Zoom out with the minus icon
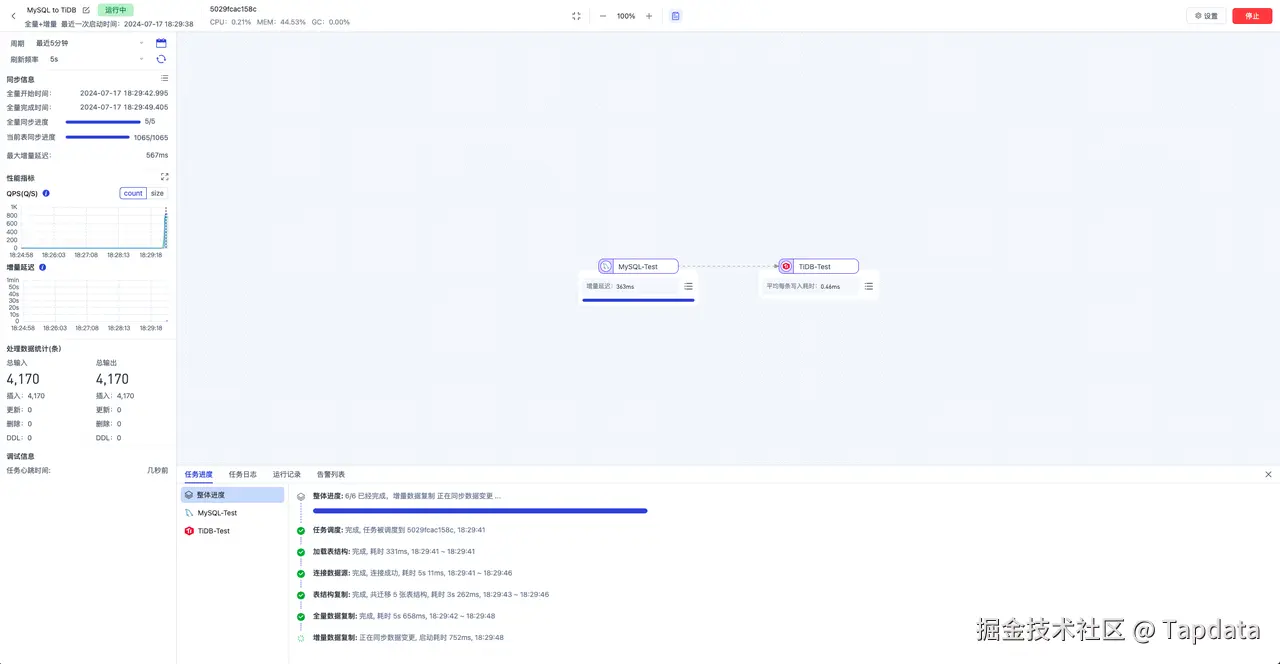 [603, 16]
